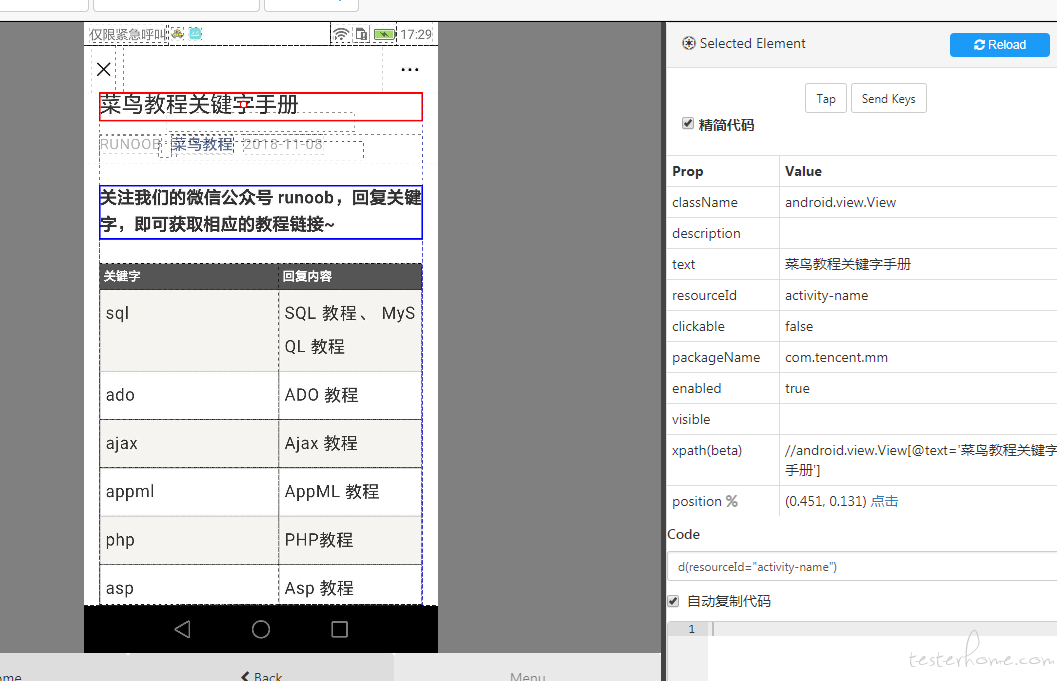Image resolution: width=1057 pixels, height=681 pixels.
Task: Click the ADO 教程 cell
Action: click(x=351, y=395)
